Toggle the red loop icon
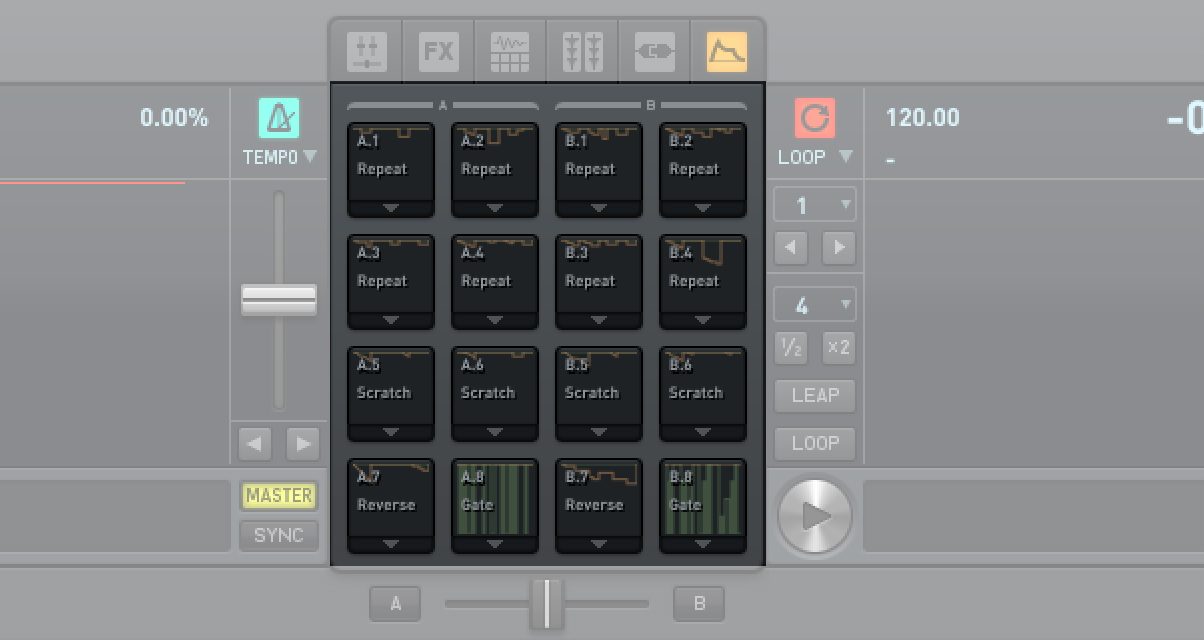The height and width of the screenshot is (640, 1204). (815, 118)
